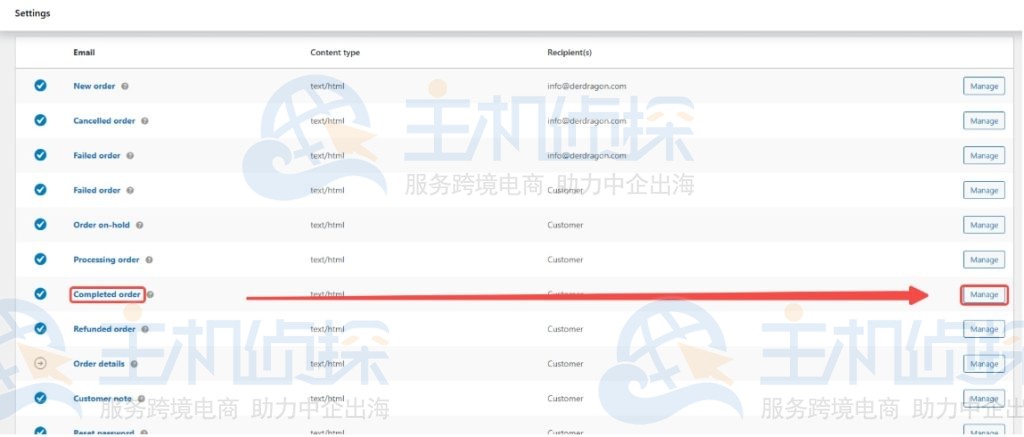The image size is (1024, 437).
Task: Click enabled icon of Failed order sent to info@derdragon.com
Action: (40, 155)
